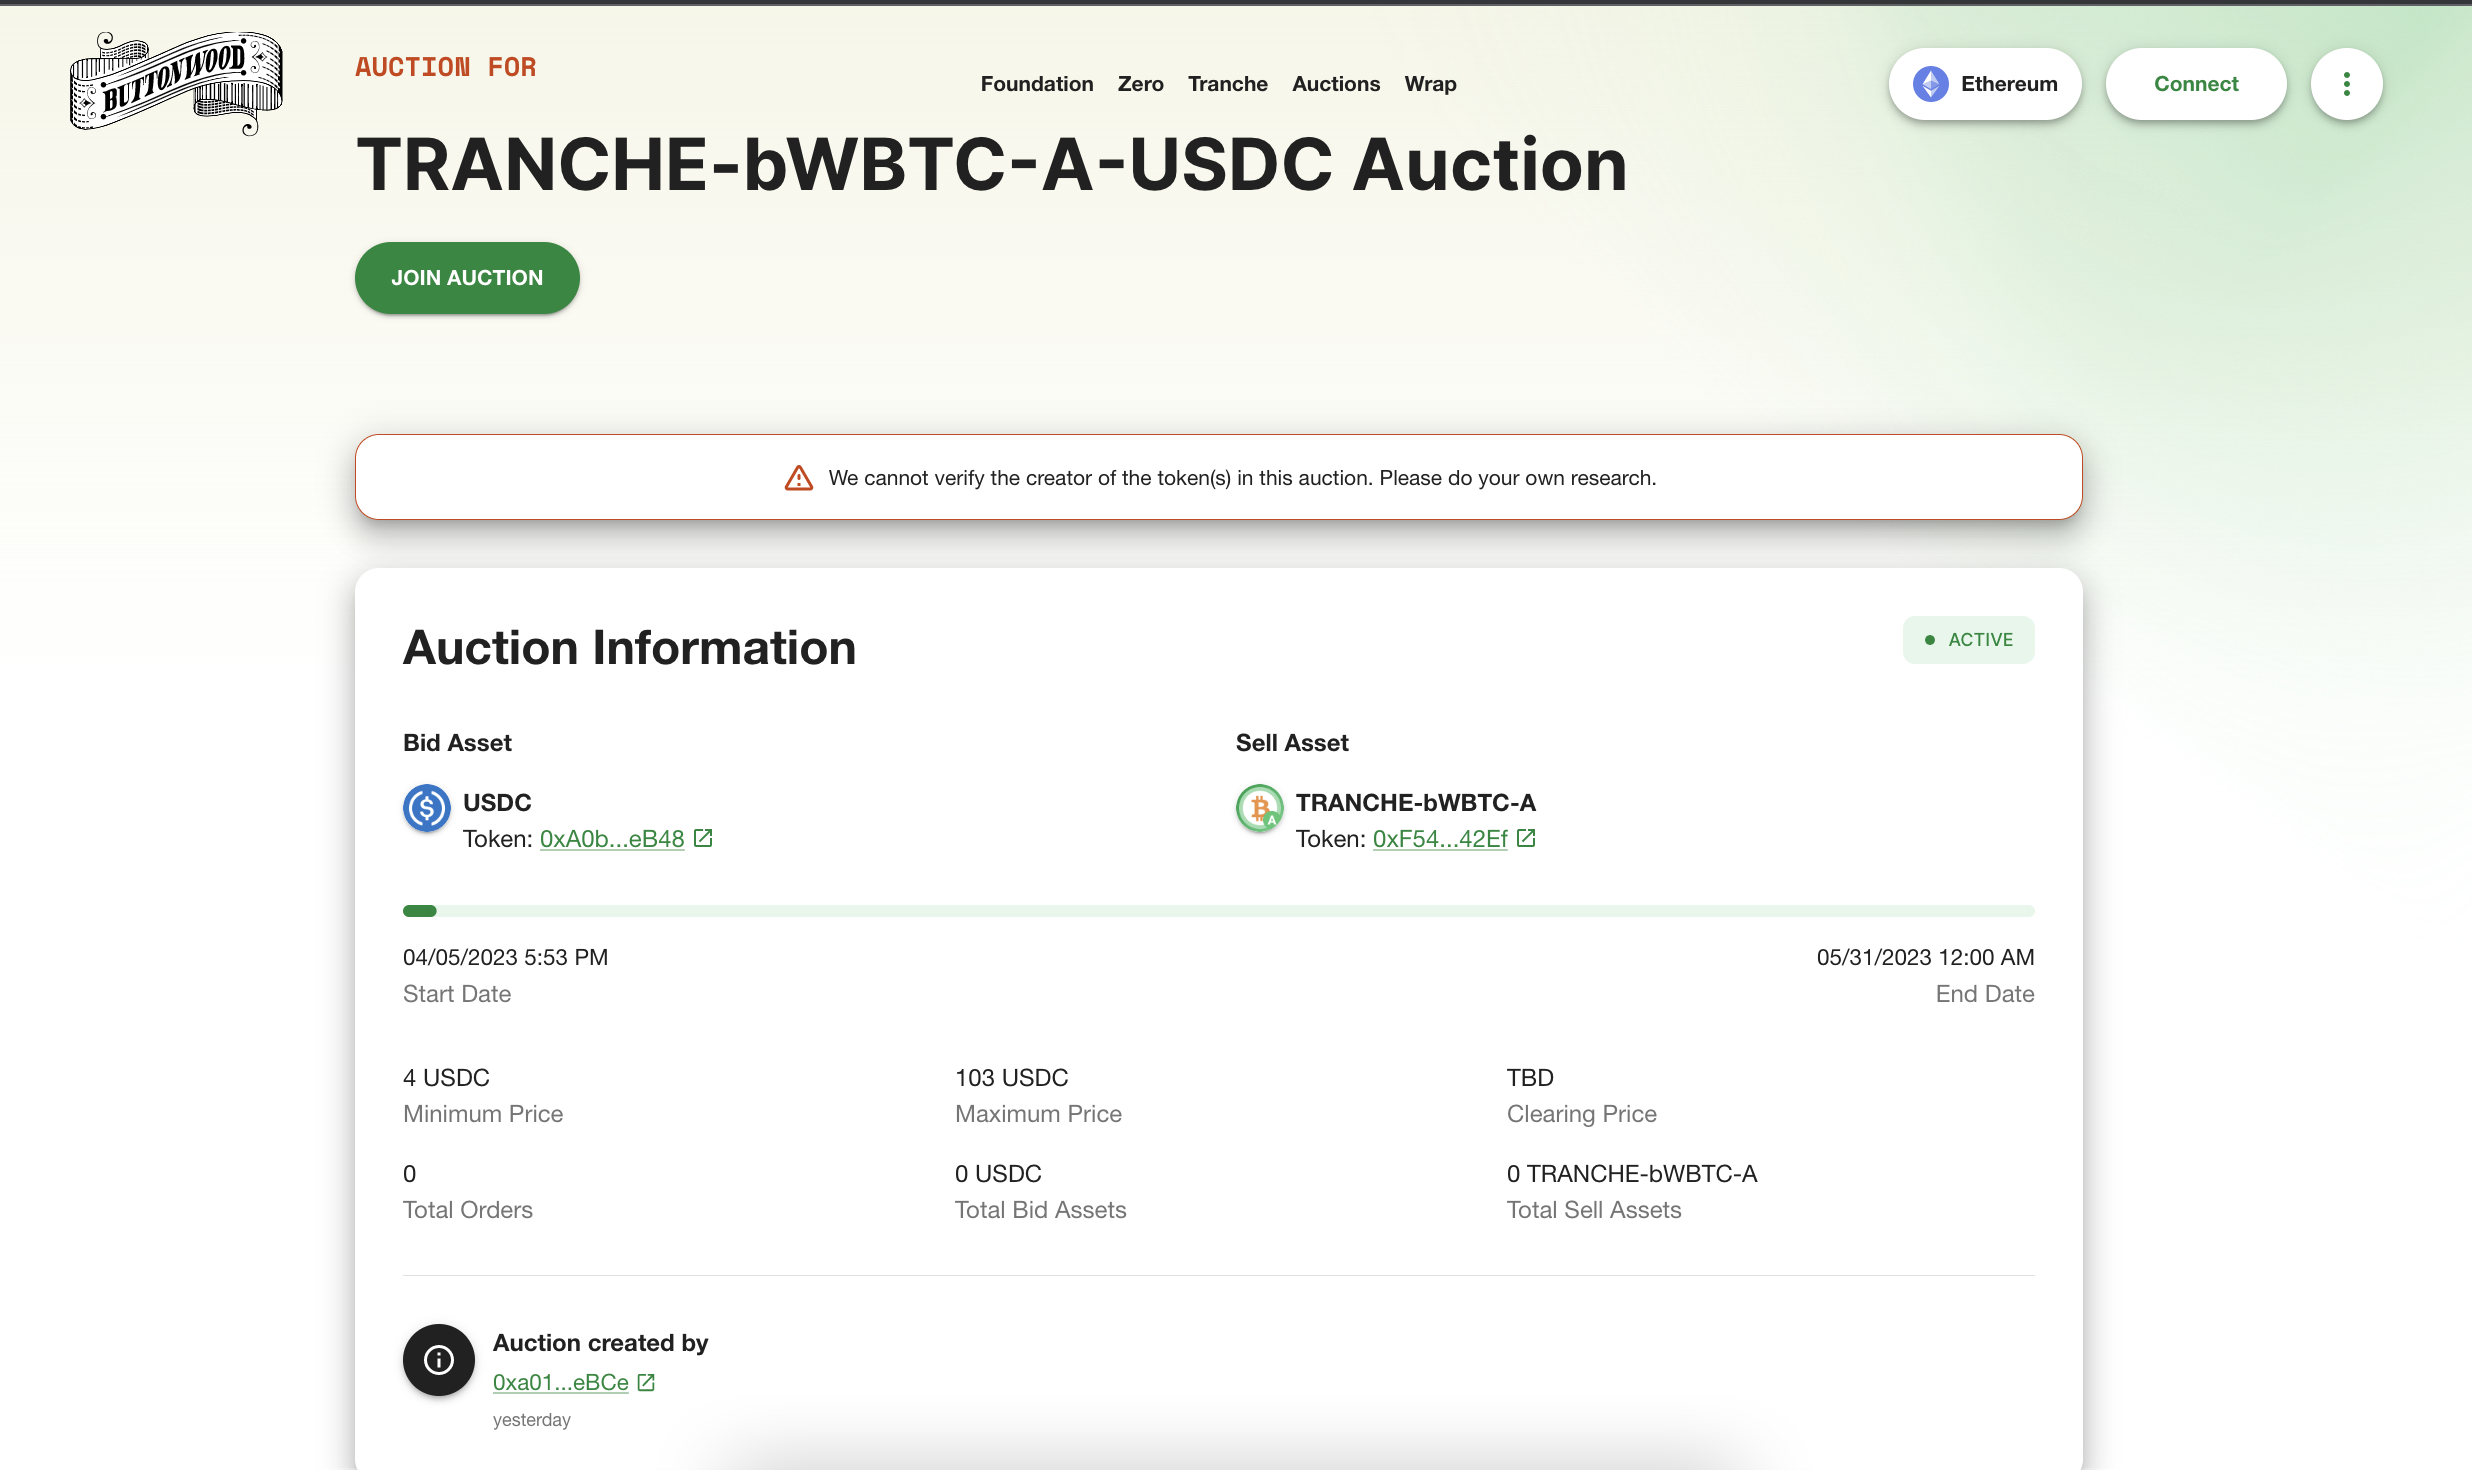Click the auction time progress bar
This screenshot has height=1470, width=2472.
tap(1218, 911)
